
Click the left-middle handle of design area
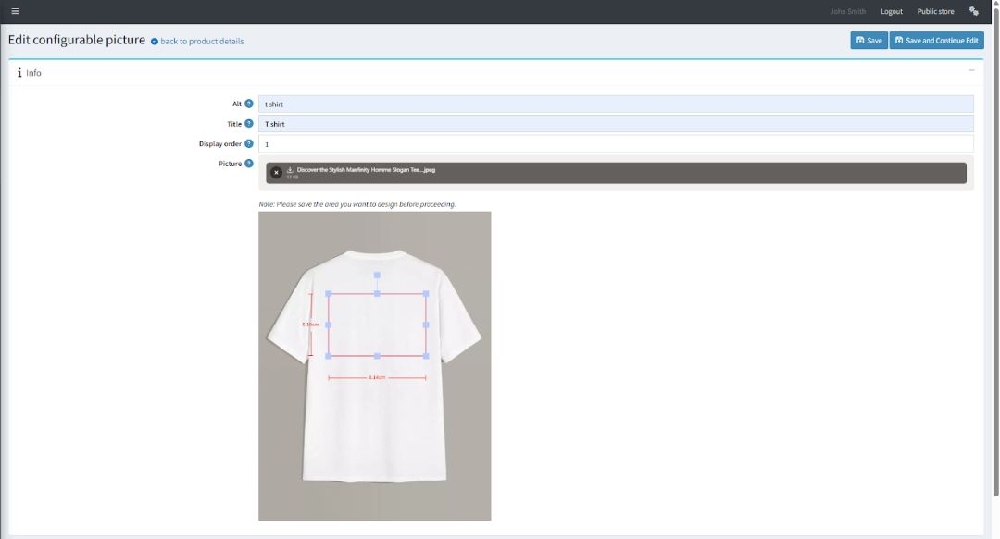tap(328, 325)
